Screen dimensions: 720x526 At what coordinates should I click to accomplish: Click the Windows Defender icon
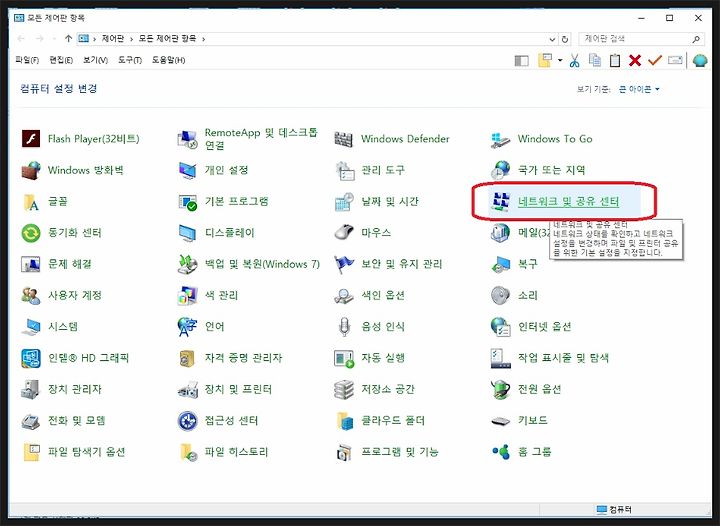coord(344,139)
